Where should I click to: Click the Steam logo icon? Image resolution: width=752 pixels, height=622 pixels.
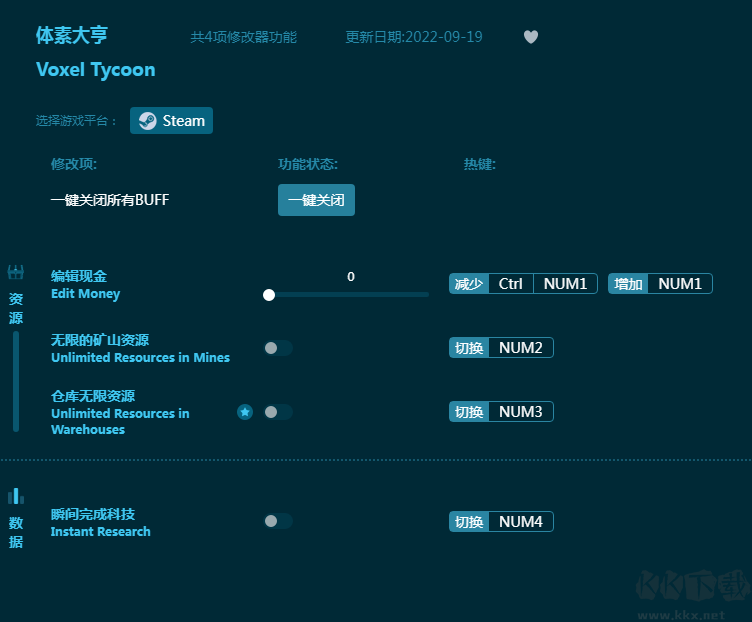(148, 121)
